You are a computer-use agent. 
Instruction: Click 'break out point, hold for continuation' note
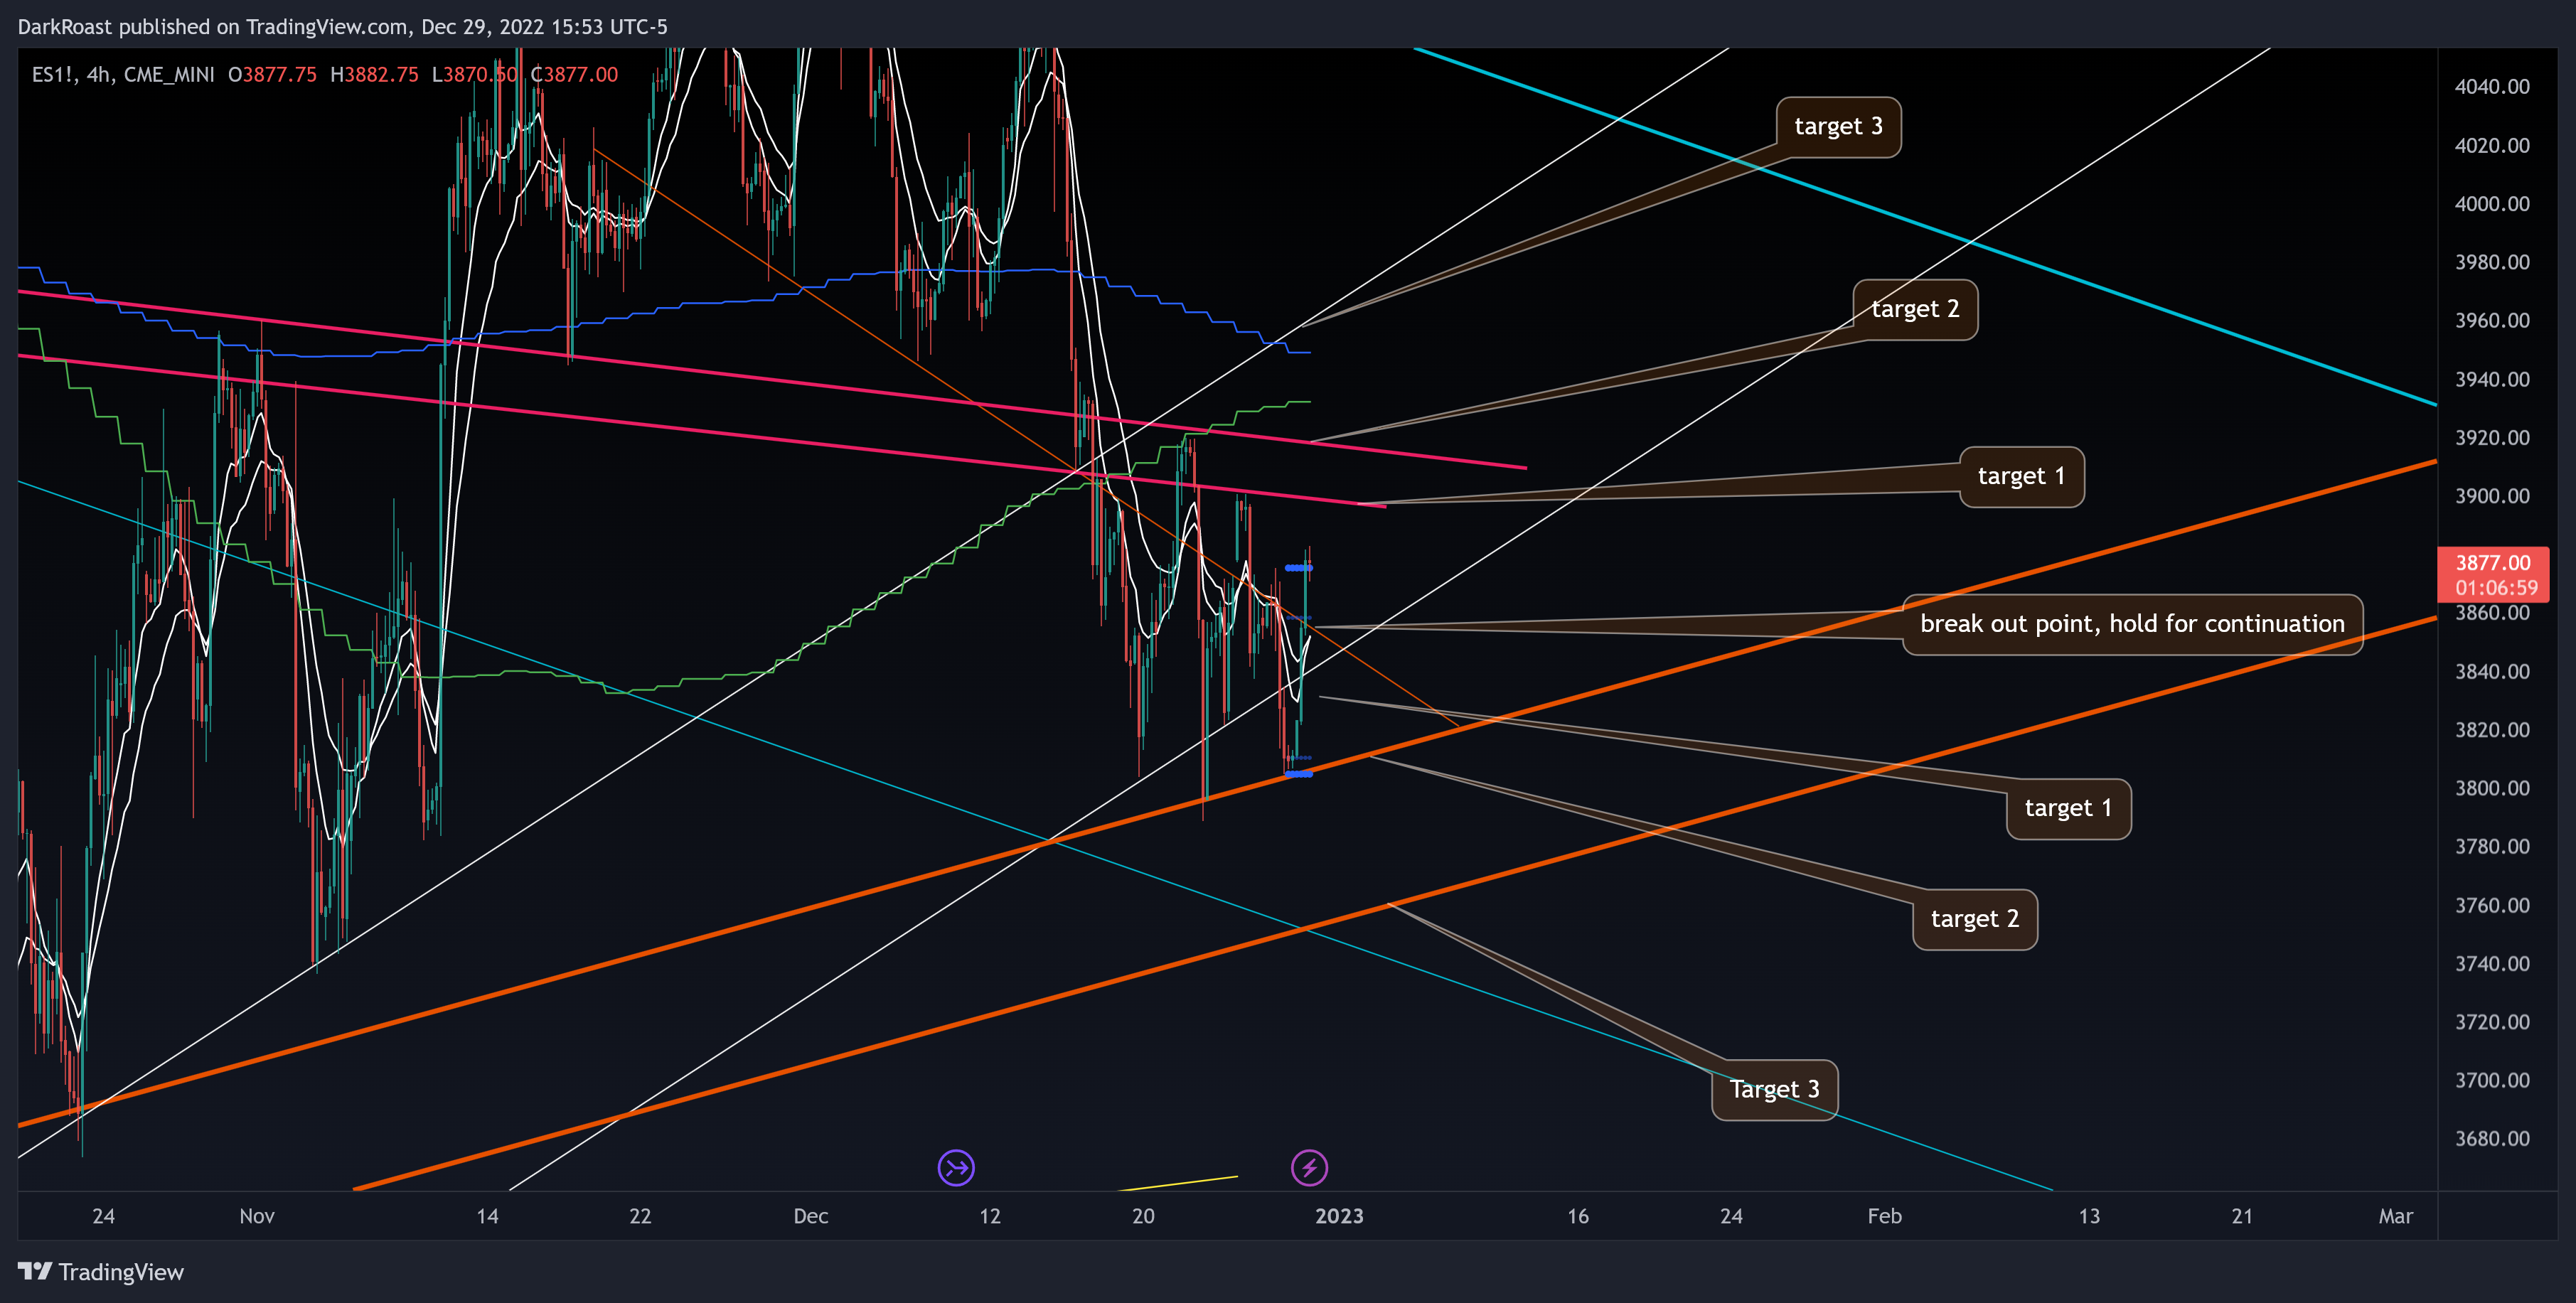click(x=2131, y=625)
